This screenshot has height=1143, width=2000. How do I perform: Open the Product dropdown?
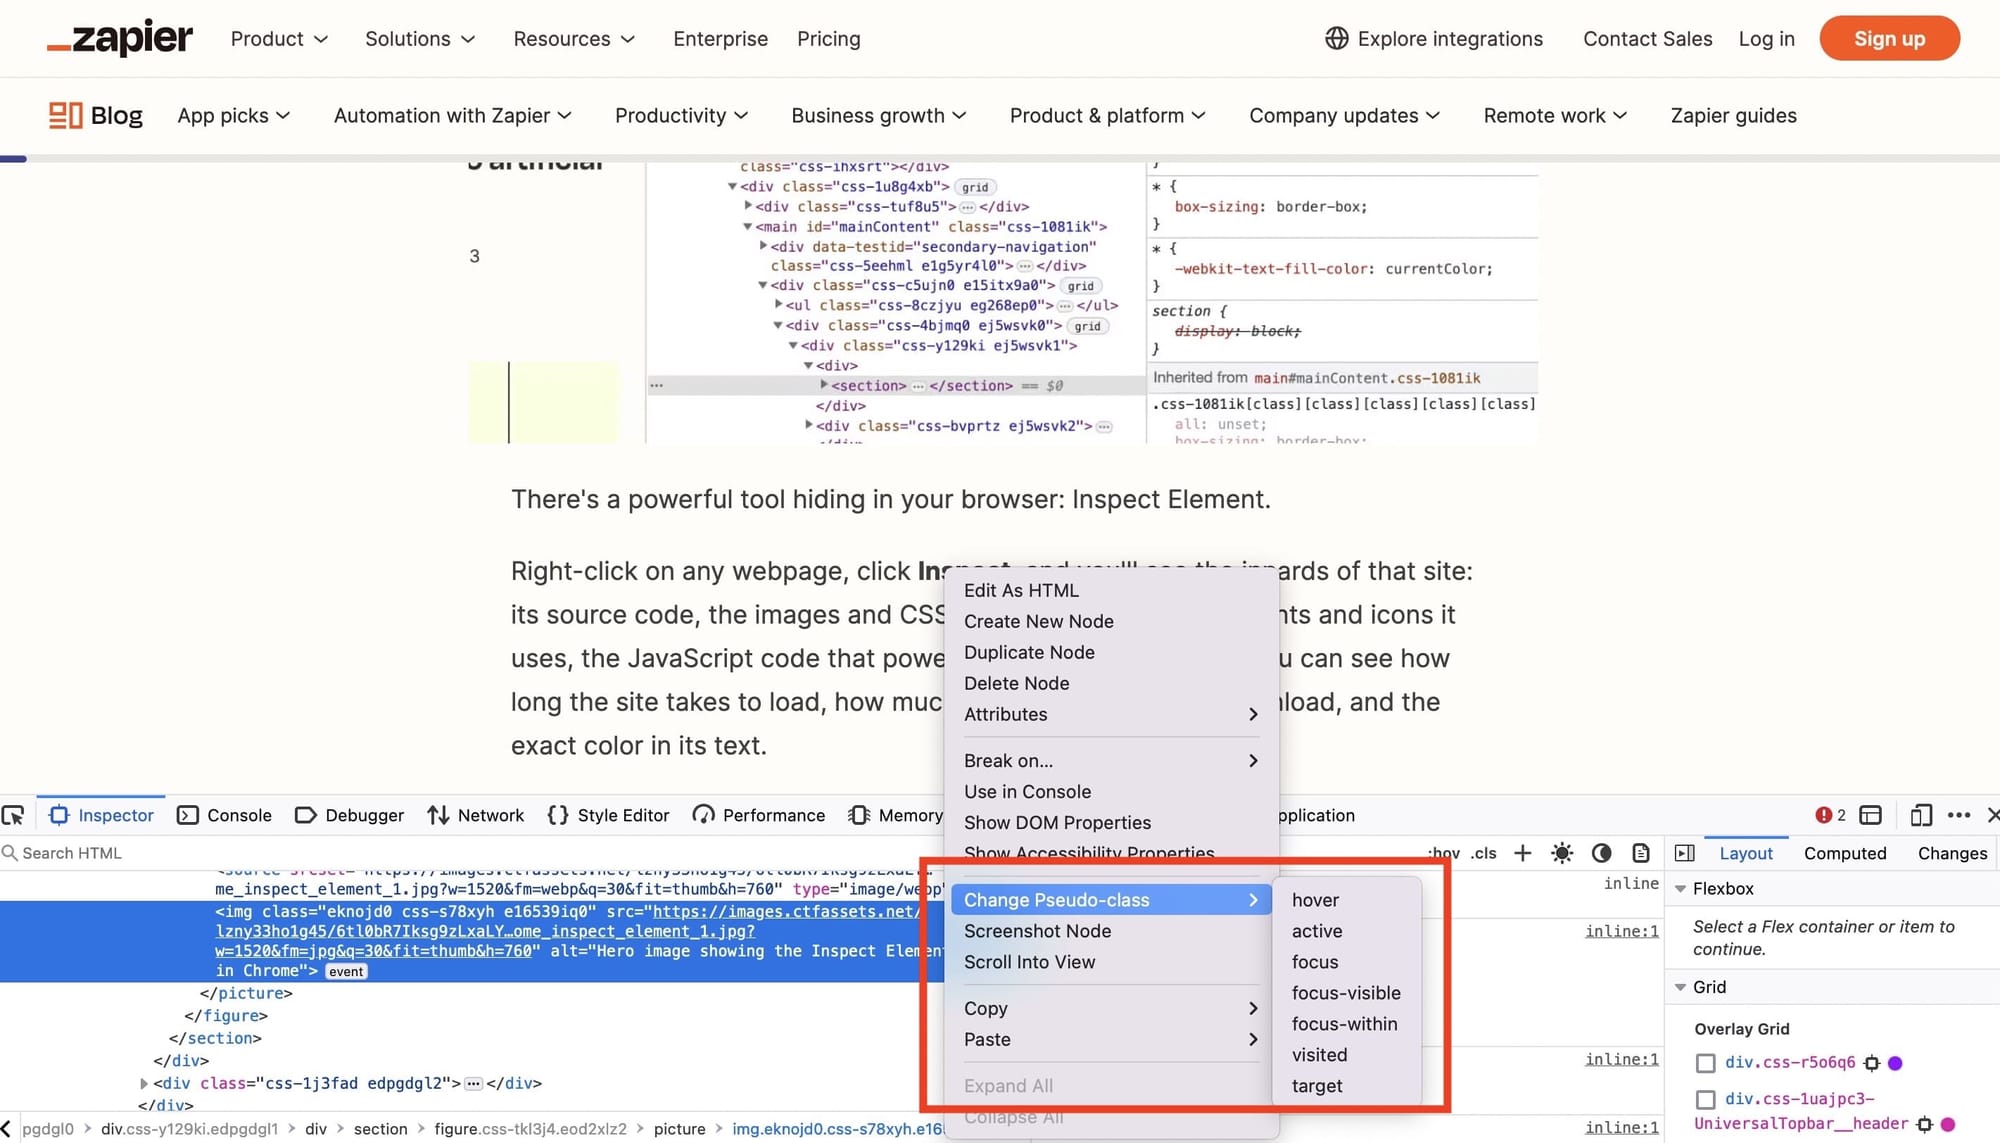(x=279, y=38)
